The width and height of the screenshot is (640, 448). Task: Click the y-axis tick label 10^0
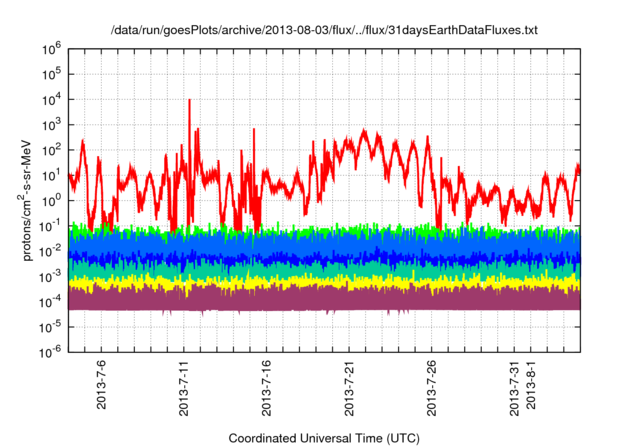[51, 201]
